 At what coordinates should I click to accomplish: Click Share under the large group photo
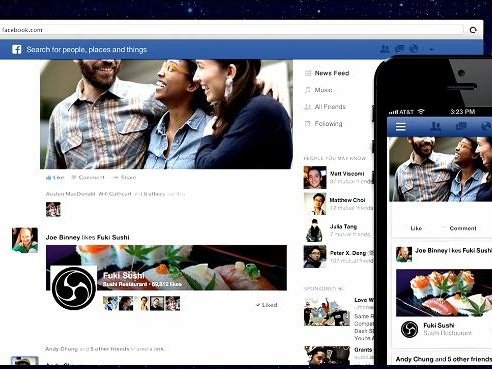[125, 178]
